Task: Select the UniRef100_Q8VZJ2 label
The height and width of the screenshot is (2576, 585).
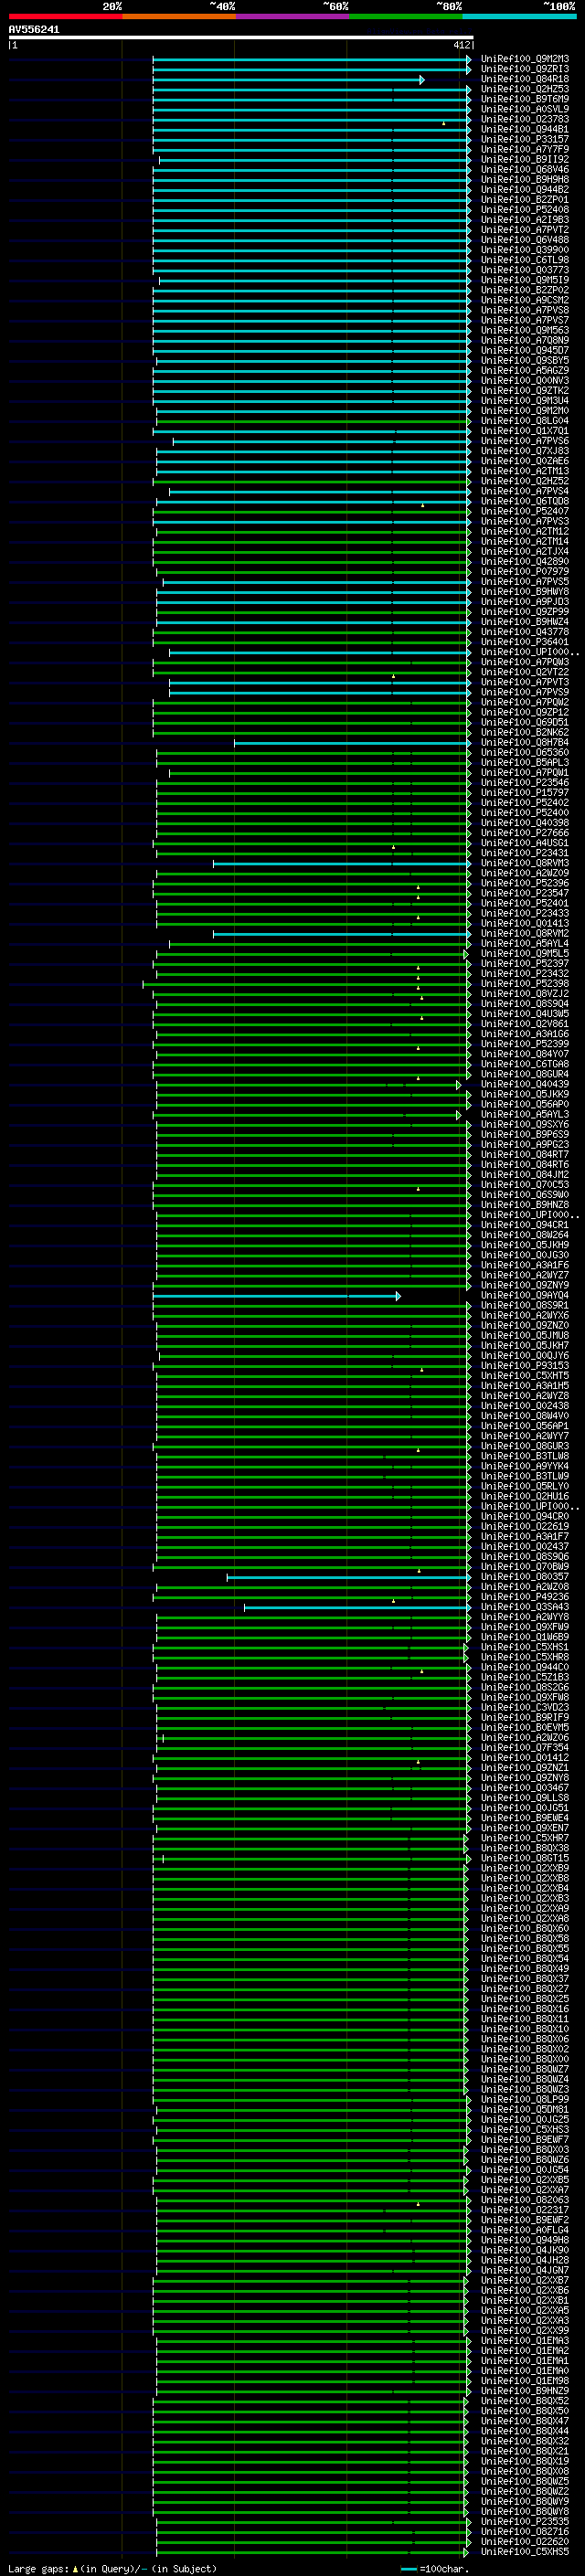Action: (x=525, y=994)
